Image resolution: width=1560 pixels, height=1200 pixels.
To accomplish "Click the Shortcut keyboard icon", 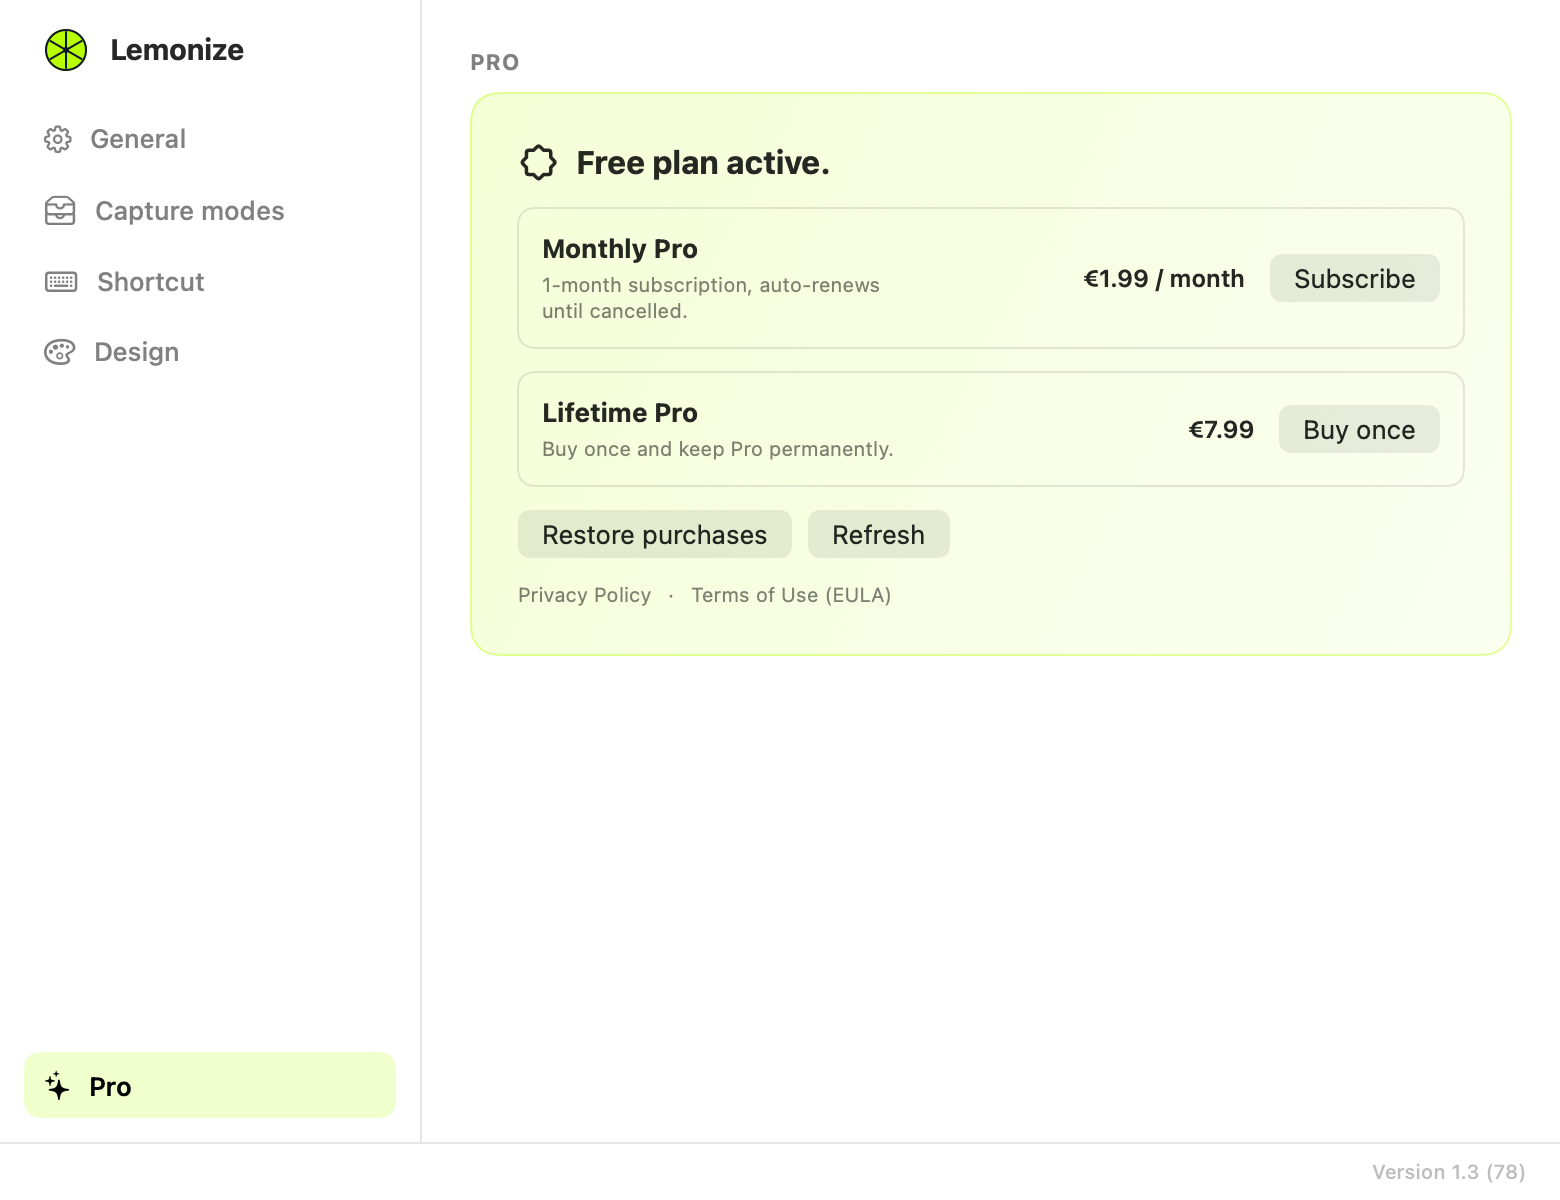I will [x=61, y=282].
